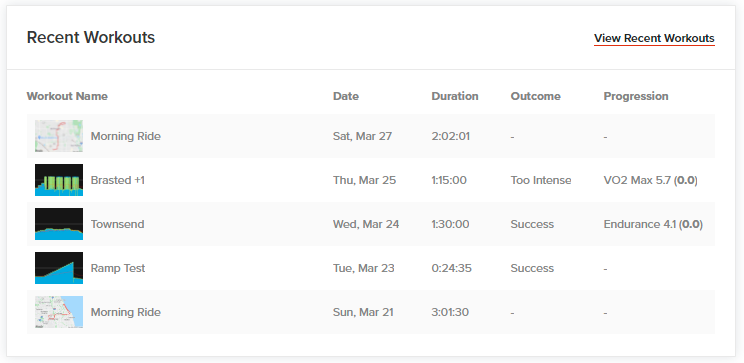Click the Sat, Mar 27 Morning Ride map thumbnail

[x=59, y=136]
